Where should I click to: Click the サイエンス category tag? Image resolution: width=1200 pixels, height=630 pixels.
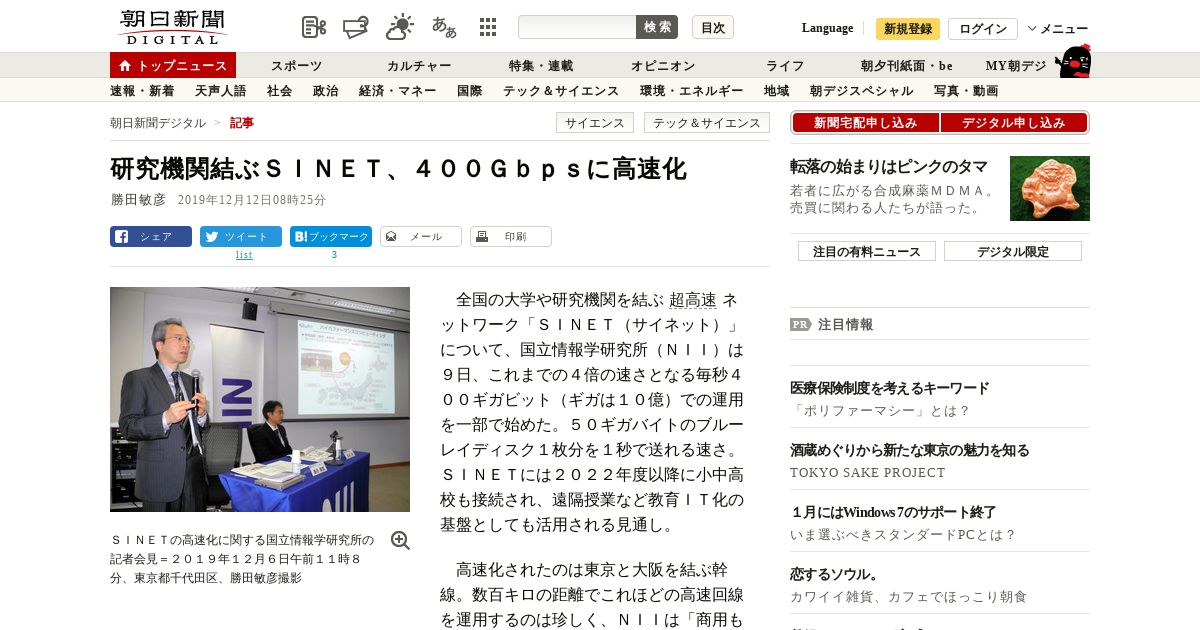click(x=595, y=123)
